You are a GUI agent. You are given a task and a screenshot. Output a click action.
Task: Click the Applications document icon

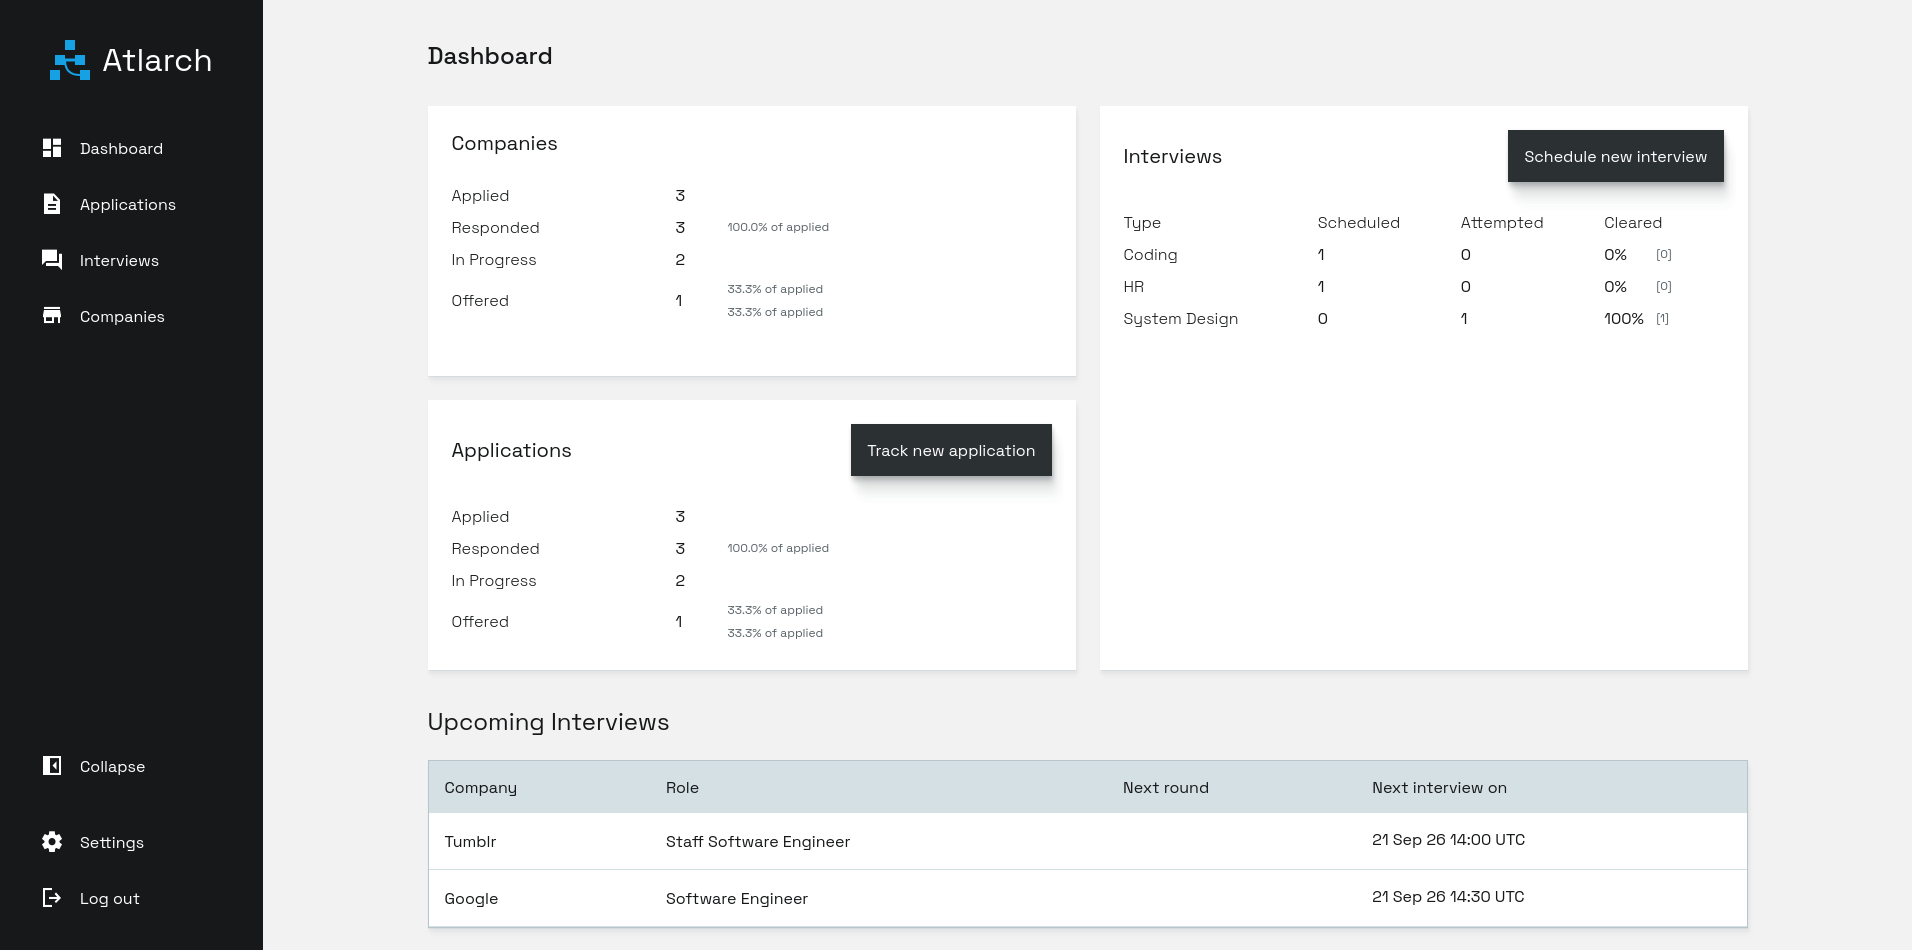click(52, 204)
